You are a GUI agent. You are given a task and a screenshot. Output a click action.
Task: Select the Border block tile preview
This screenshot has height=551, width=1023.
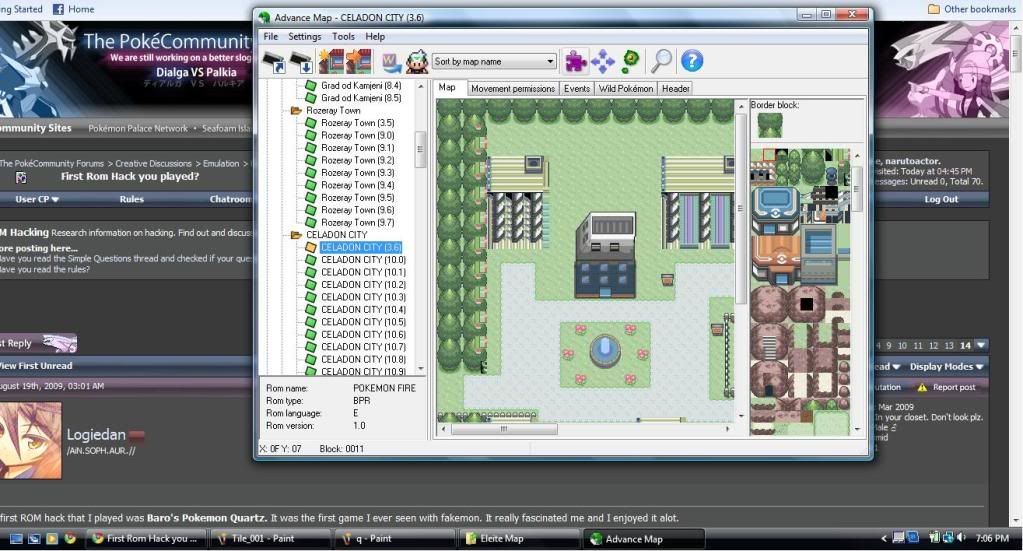point(770,125)
